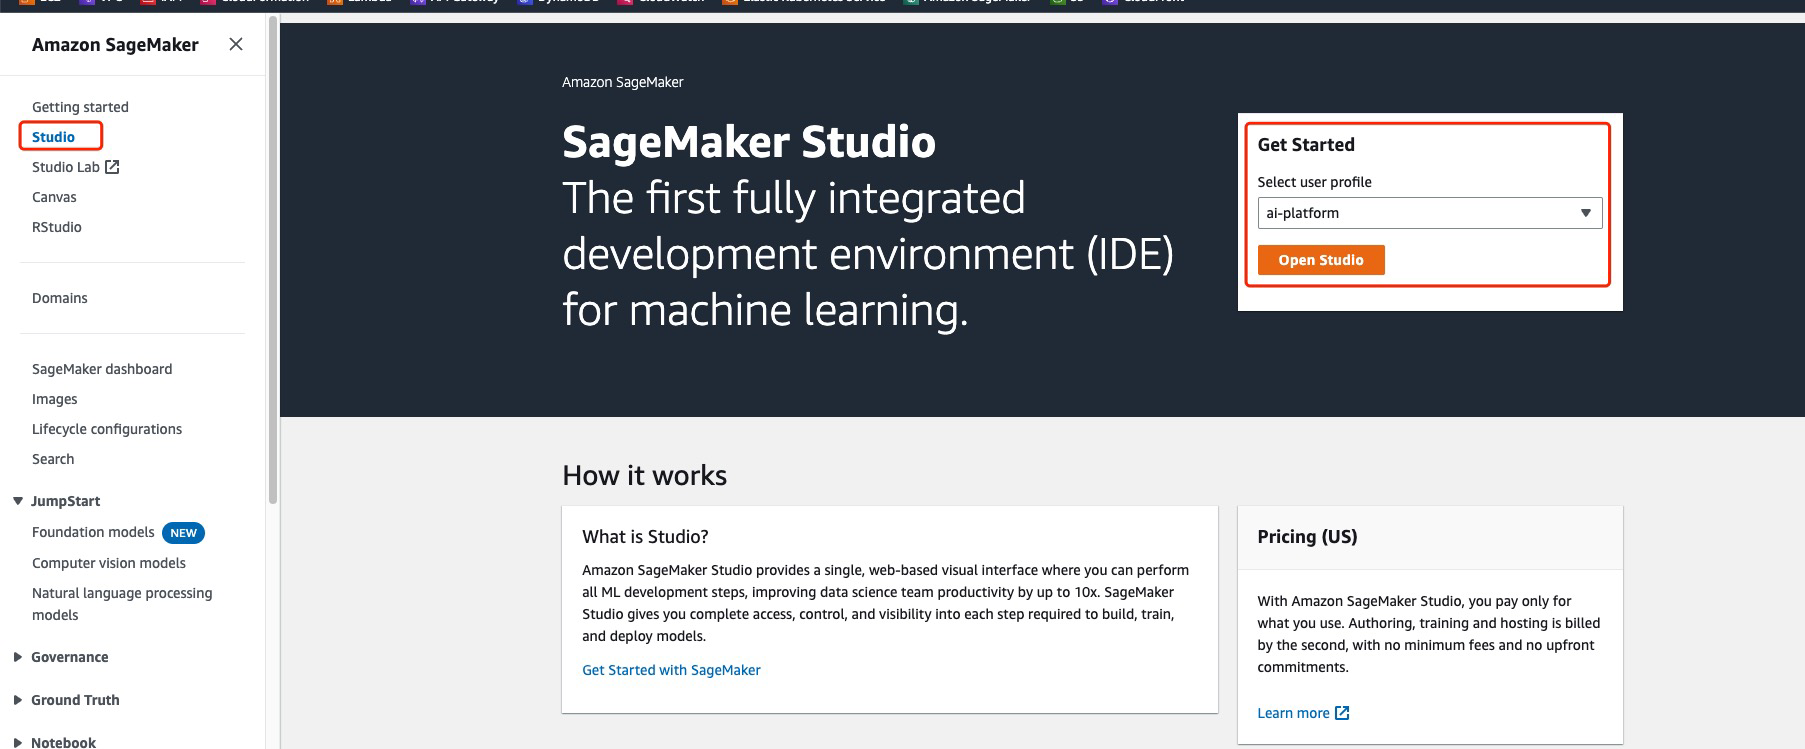Open Lifecycle configurations page
This screenshot has height=749, width=1805.
107,429
